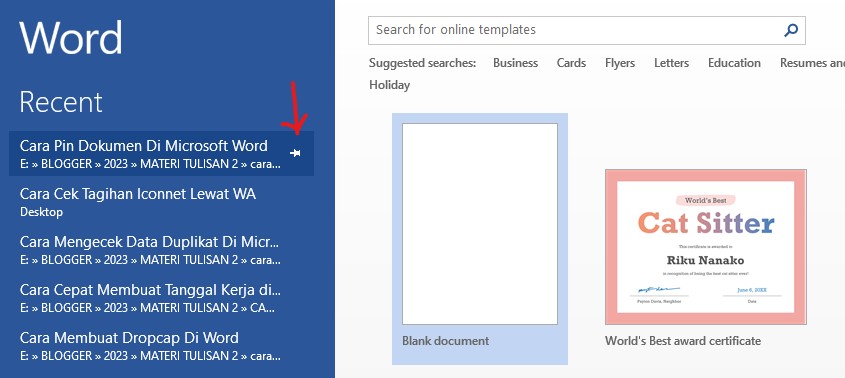Click the World's Best award certificate caption
The width and height of the screenshot is (845, 378).
tap(683, 341)
